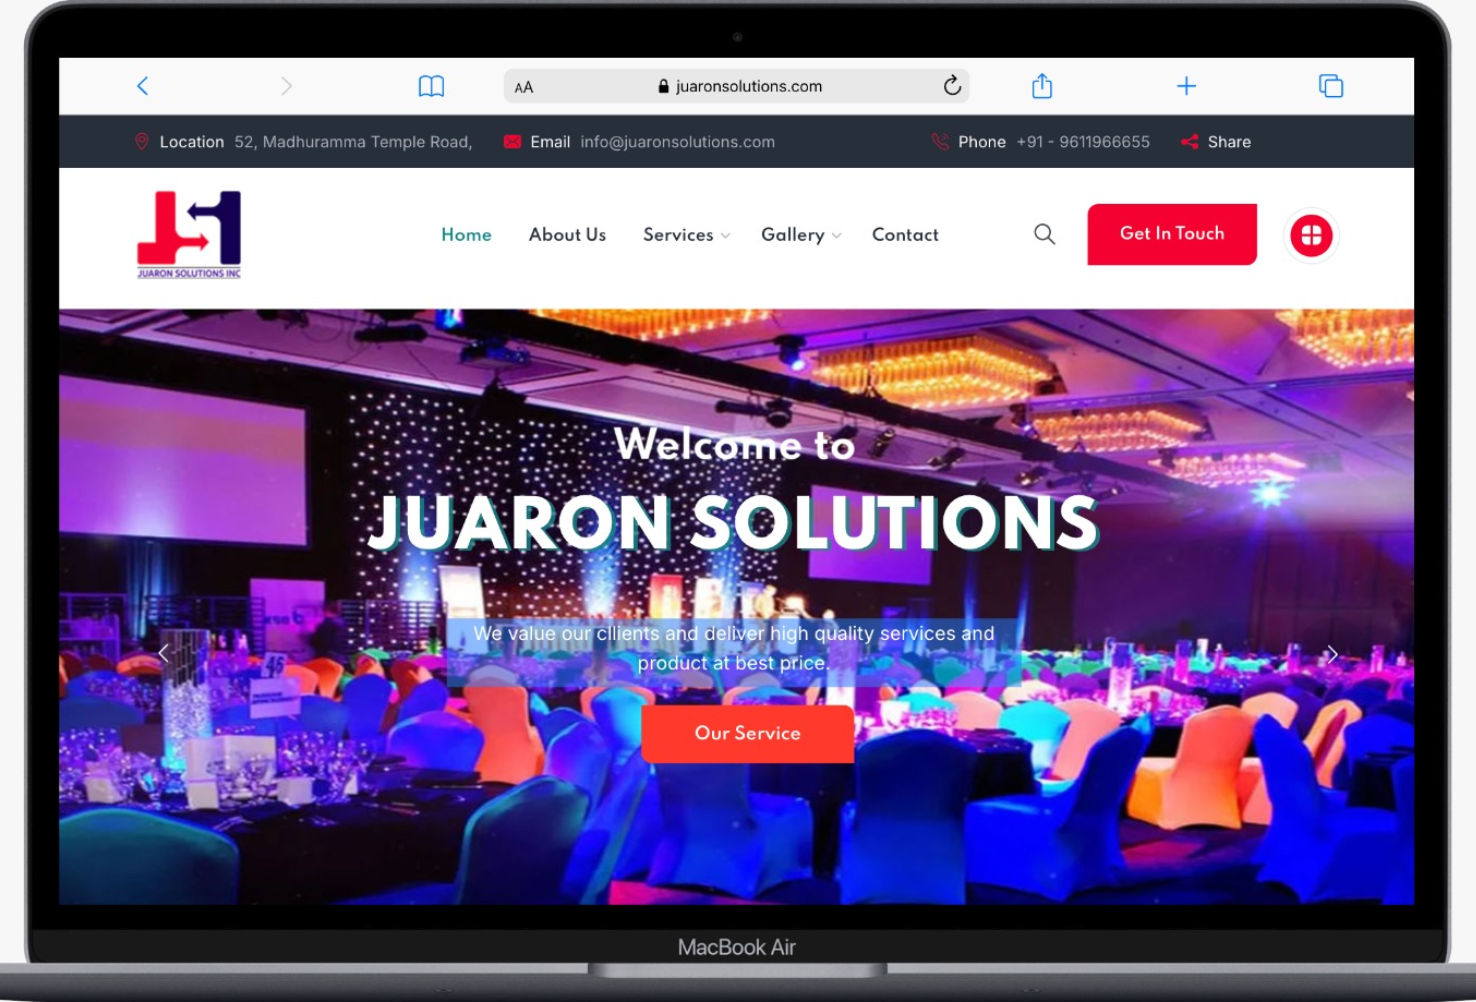Click the red share icon in top bar
This screenshot has height=1002, width=1476.
[1189, 142]
